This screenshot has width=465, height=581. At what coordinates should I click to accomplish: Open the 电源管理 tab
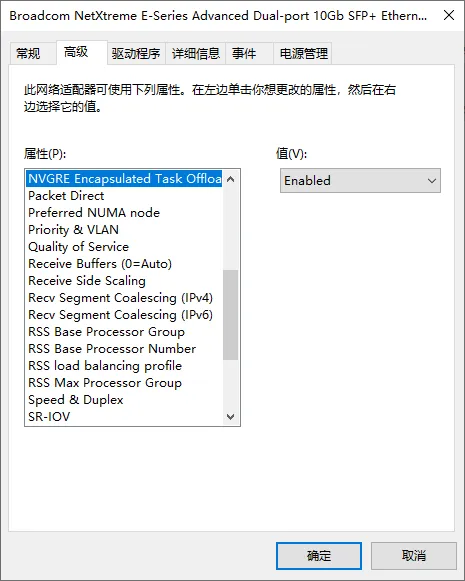(x=303, y=54)
